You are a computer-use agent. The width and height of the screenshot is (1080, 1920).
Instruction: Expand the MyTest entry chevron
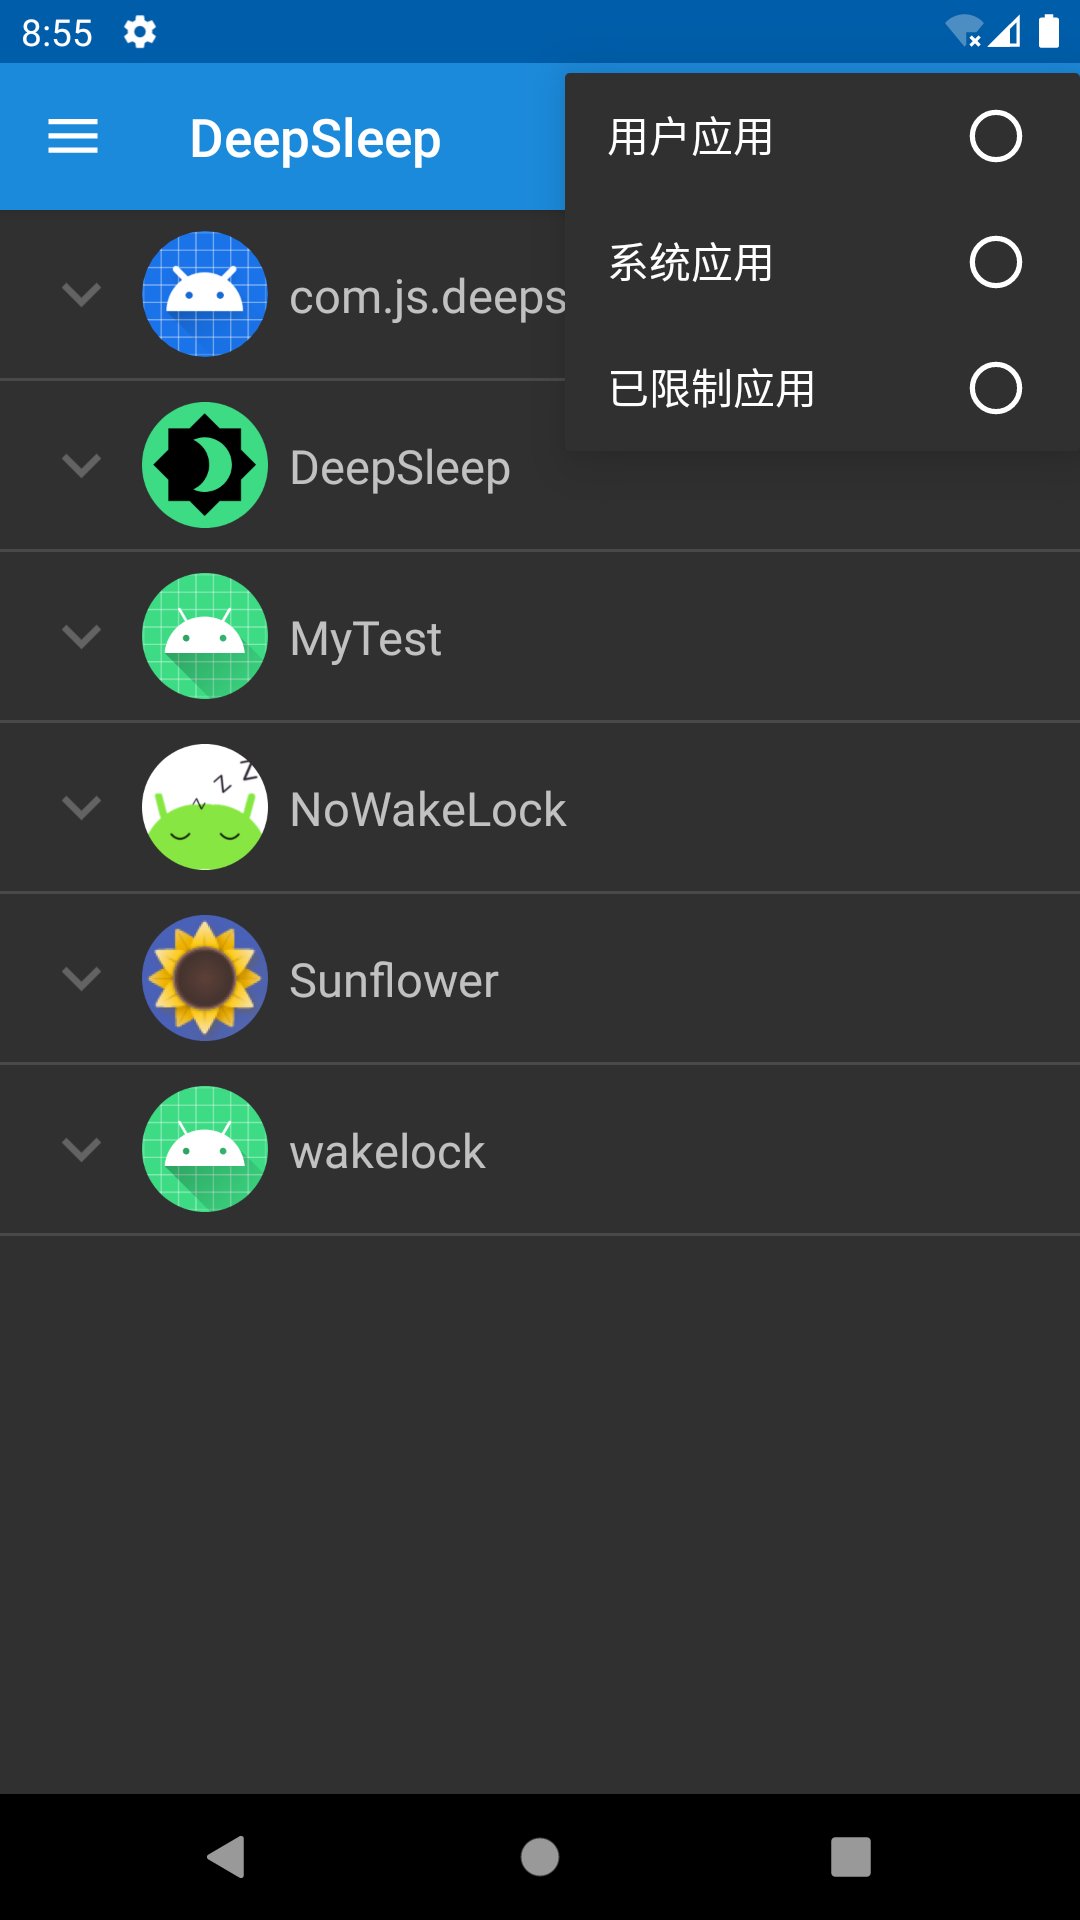coord(81,636)
